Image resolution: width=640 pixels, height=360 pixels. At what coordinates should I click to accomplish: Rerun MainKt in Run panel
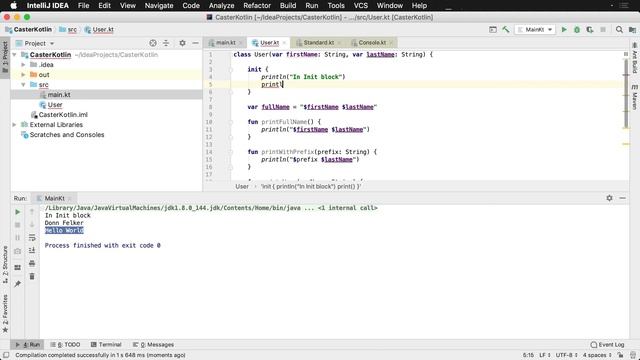tap(17, 212)
